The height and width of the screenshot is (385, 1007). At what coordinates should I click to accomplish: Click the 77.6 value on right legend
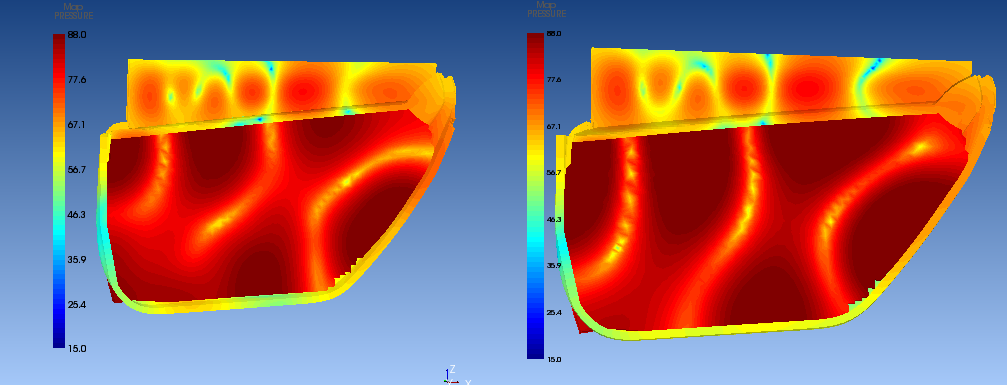[x=553, y=80]
